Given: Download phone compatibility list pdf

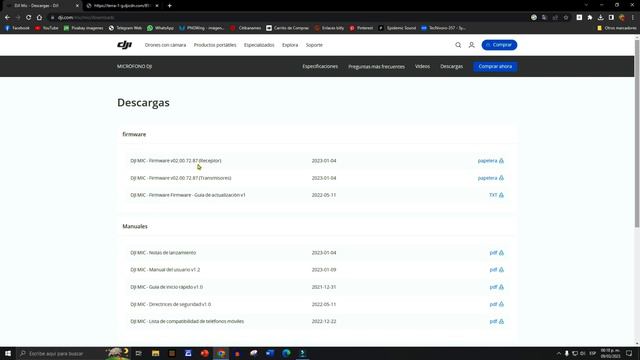Looking at the screenshot, I should pyautogui.click(x=497, y=321).
